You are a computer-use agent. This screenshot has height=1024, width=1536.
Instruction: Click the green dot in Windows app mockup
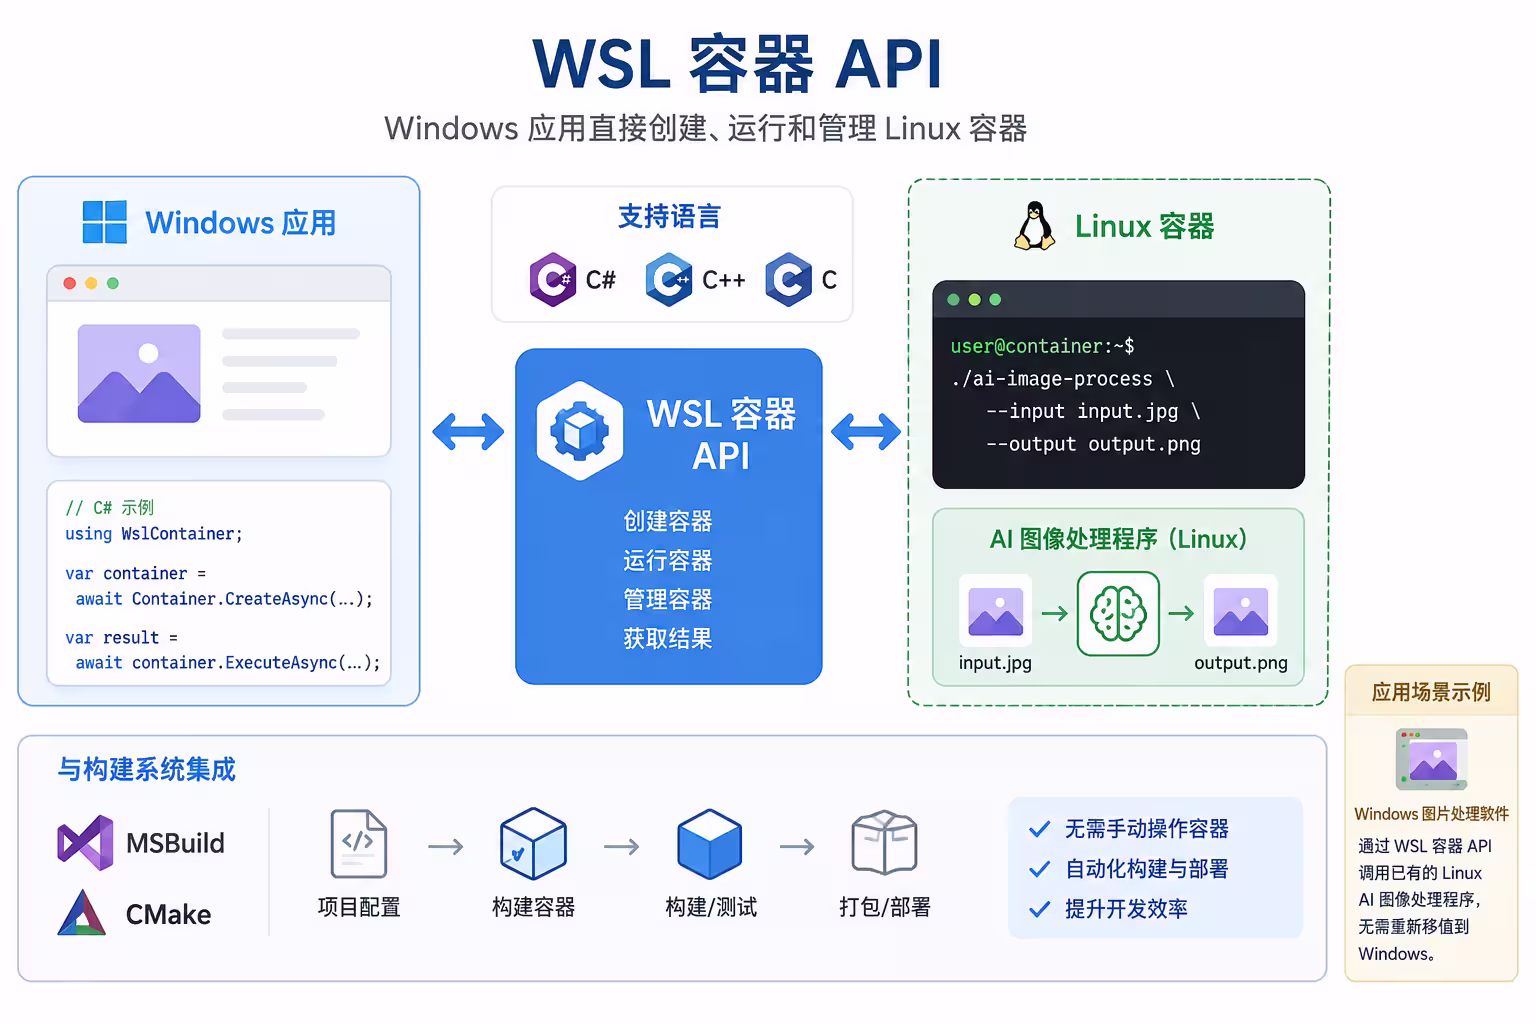113,284
